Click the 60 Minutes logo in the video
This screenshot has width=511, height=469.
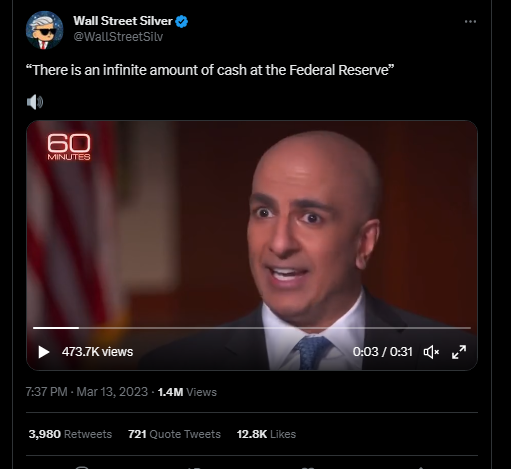coord(69,147)
